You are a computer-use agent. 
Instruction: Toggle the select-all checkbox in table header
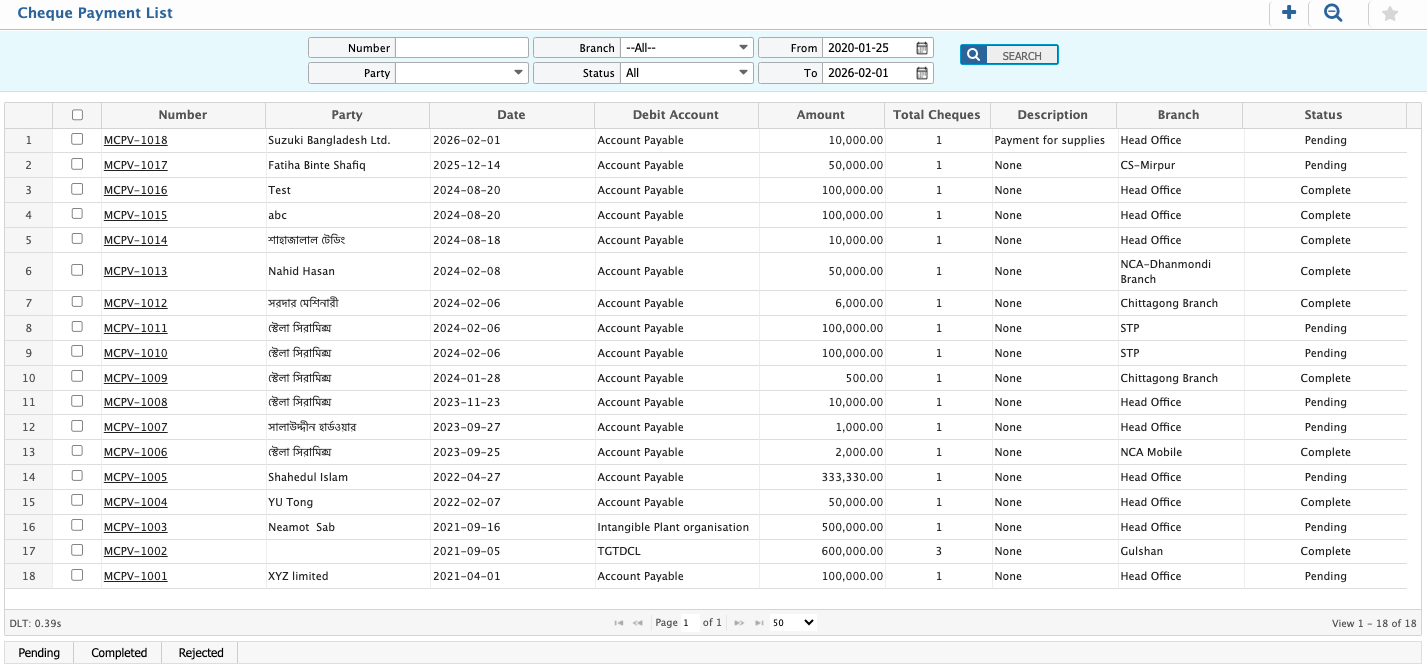click(x=77, y=115)
